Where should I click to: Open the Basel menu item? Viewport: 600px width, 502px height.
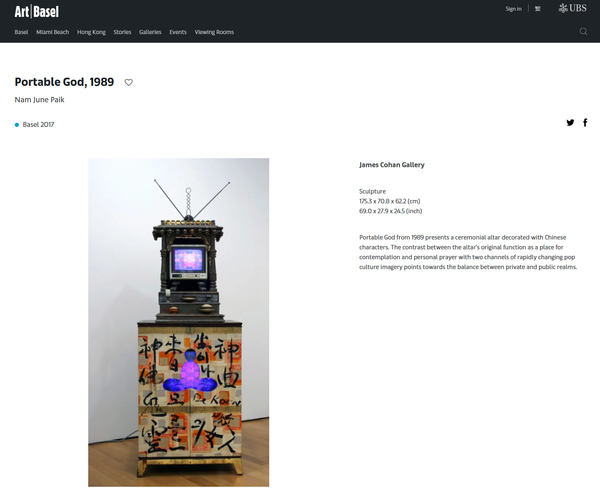[x=21, y=32]
